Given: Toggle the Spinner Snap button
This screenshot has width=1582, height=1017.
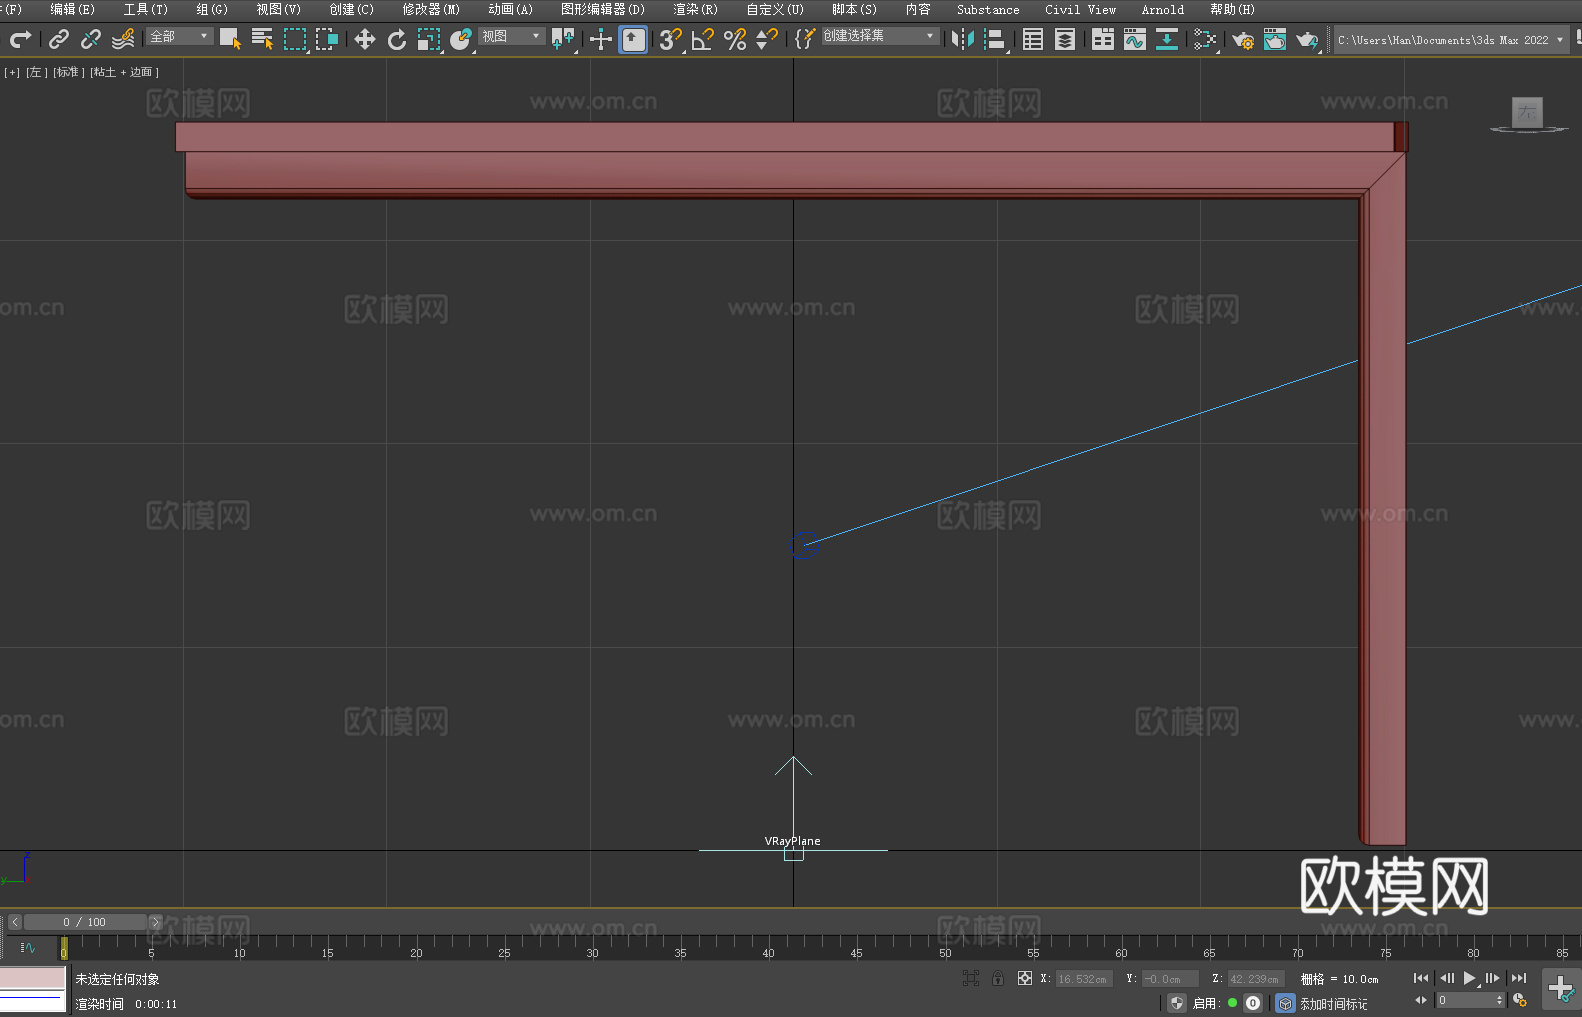Looking at the screenshot, I should coord(767,39).
